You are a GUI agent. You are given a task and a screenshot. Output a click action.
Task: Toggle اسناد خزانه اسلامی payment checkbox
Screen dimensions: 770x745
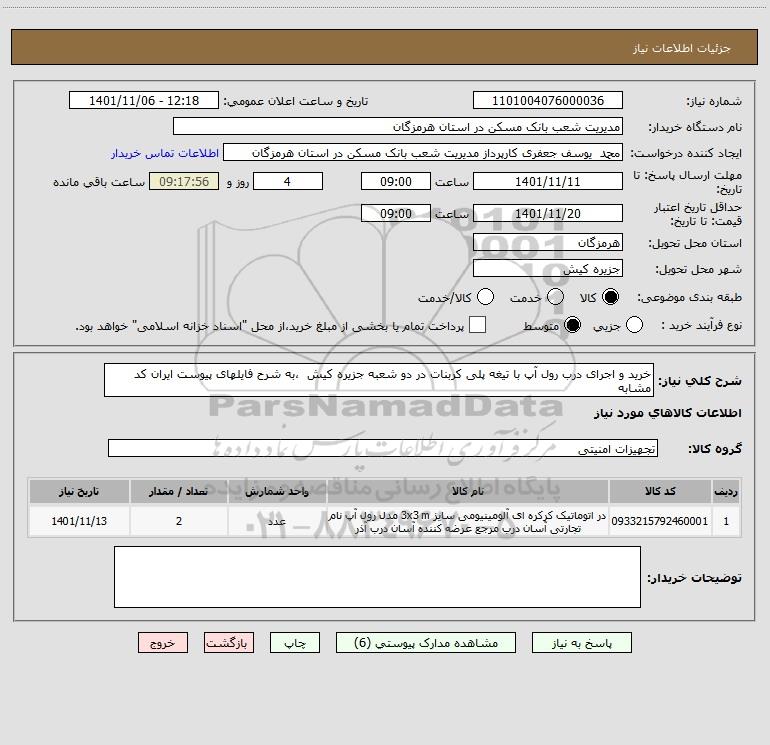477,325
